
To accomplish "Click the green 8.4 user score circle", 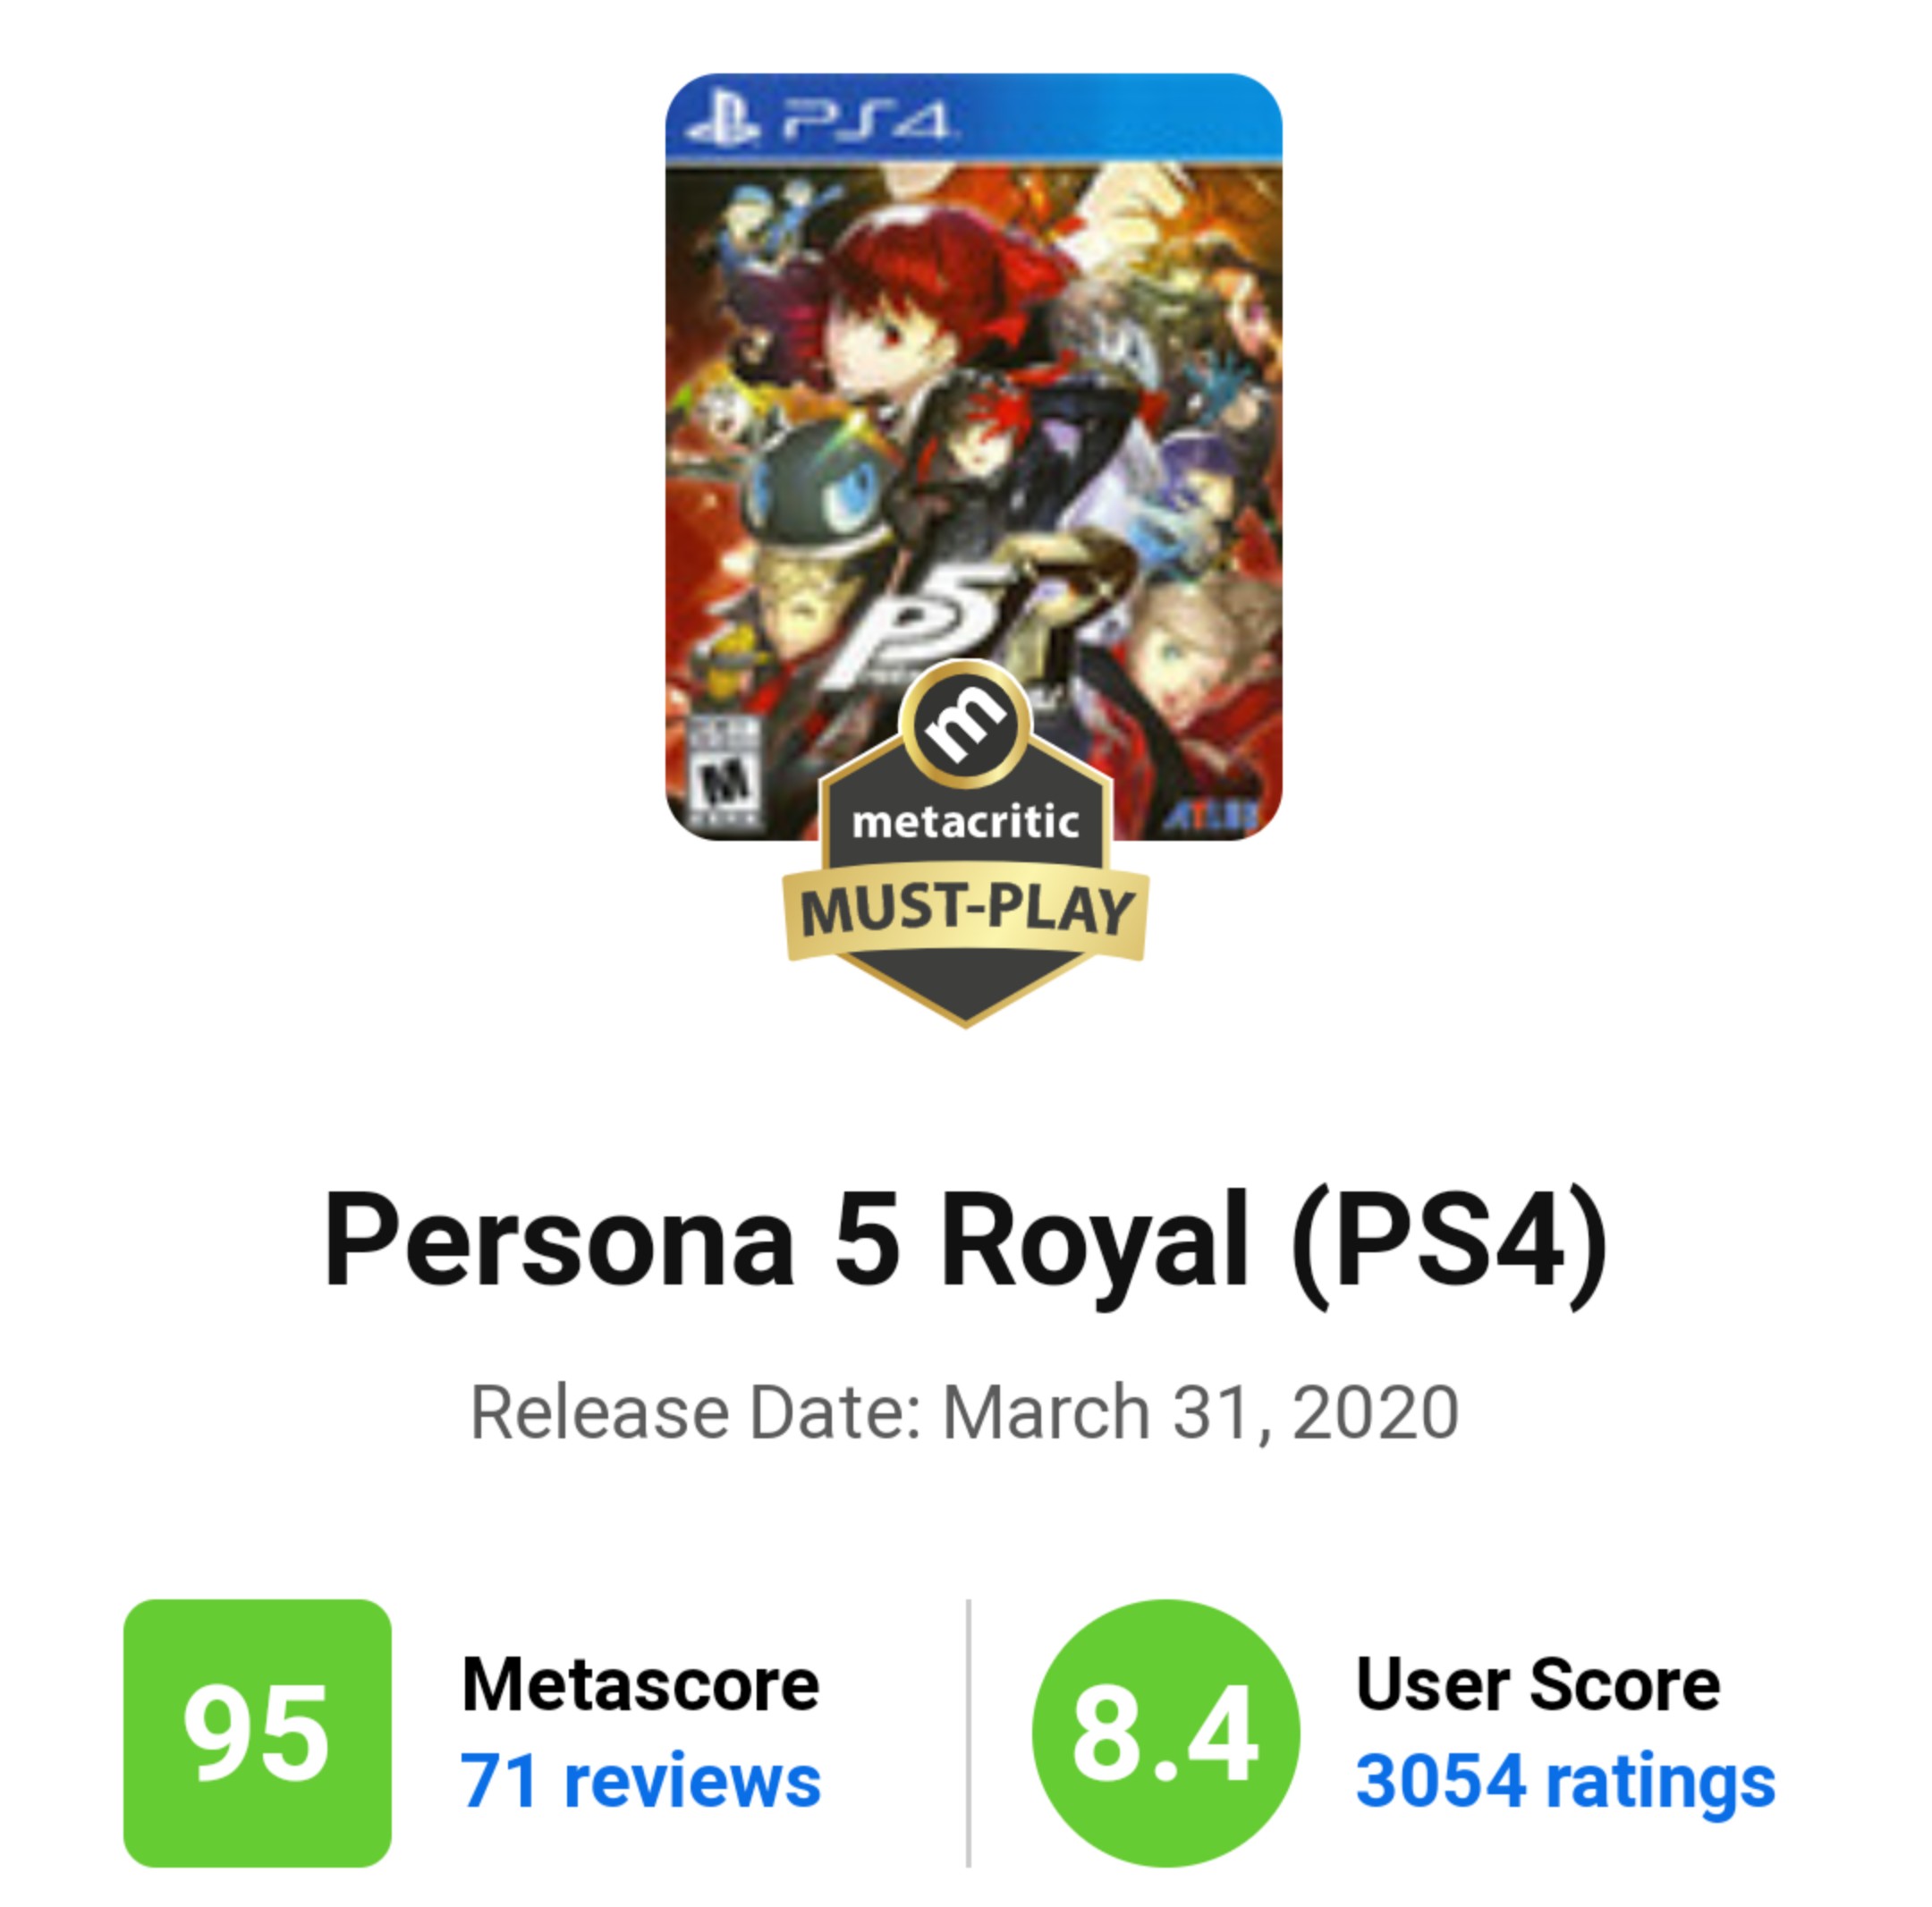I will tap(1166, 1733).
